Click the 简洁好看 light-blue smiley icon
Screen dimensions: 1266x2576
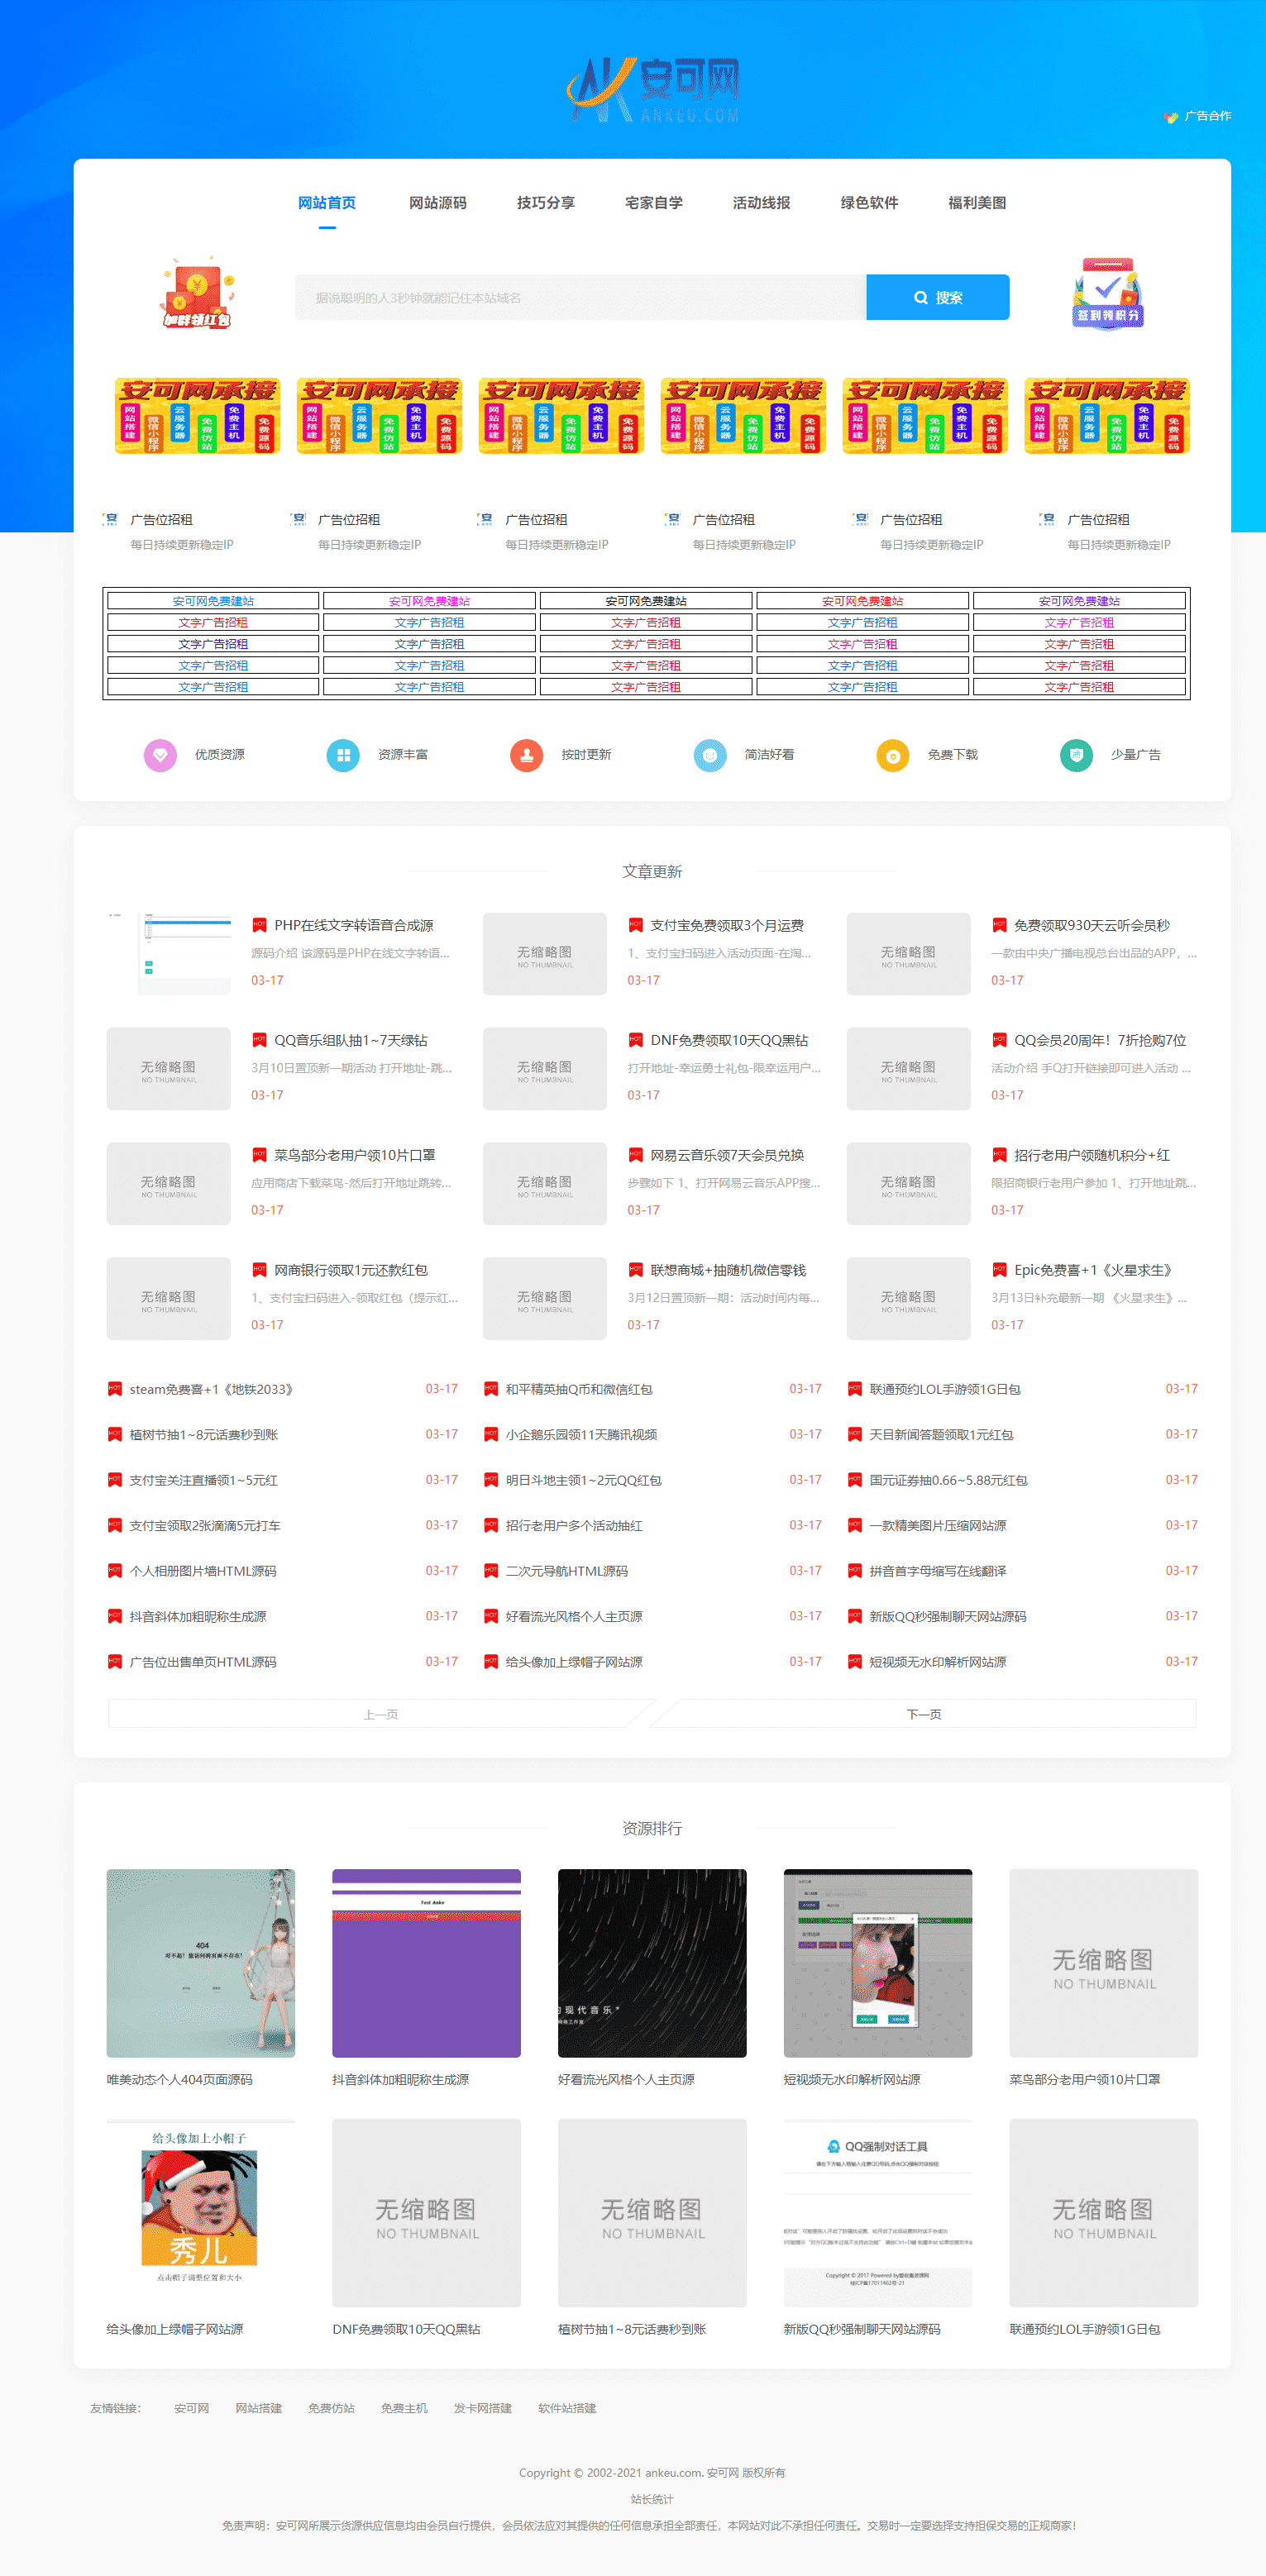tap(710, 755)
